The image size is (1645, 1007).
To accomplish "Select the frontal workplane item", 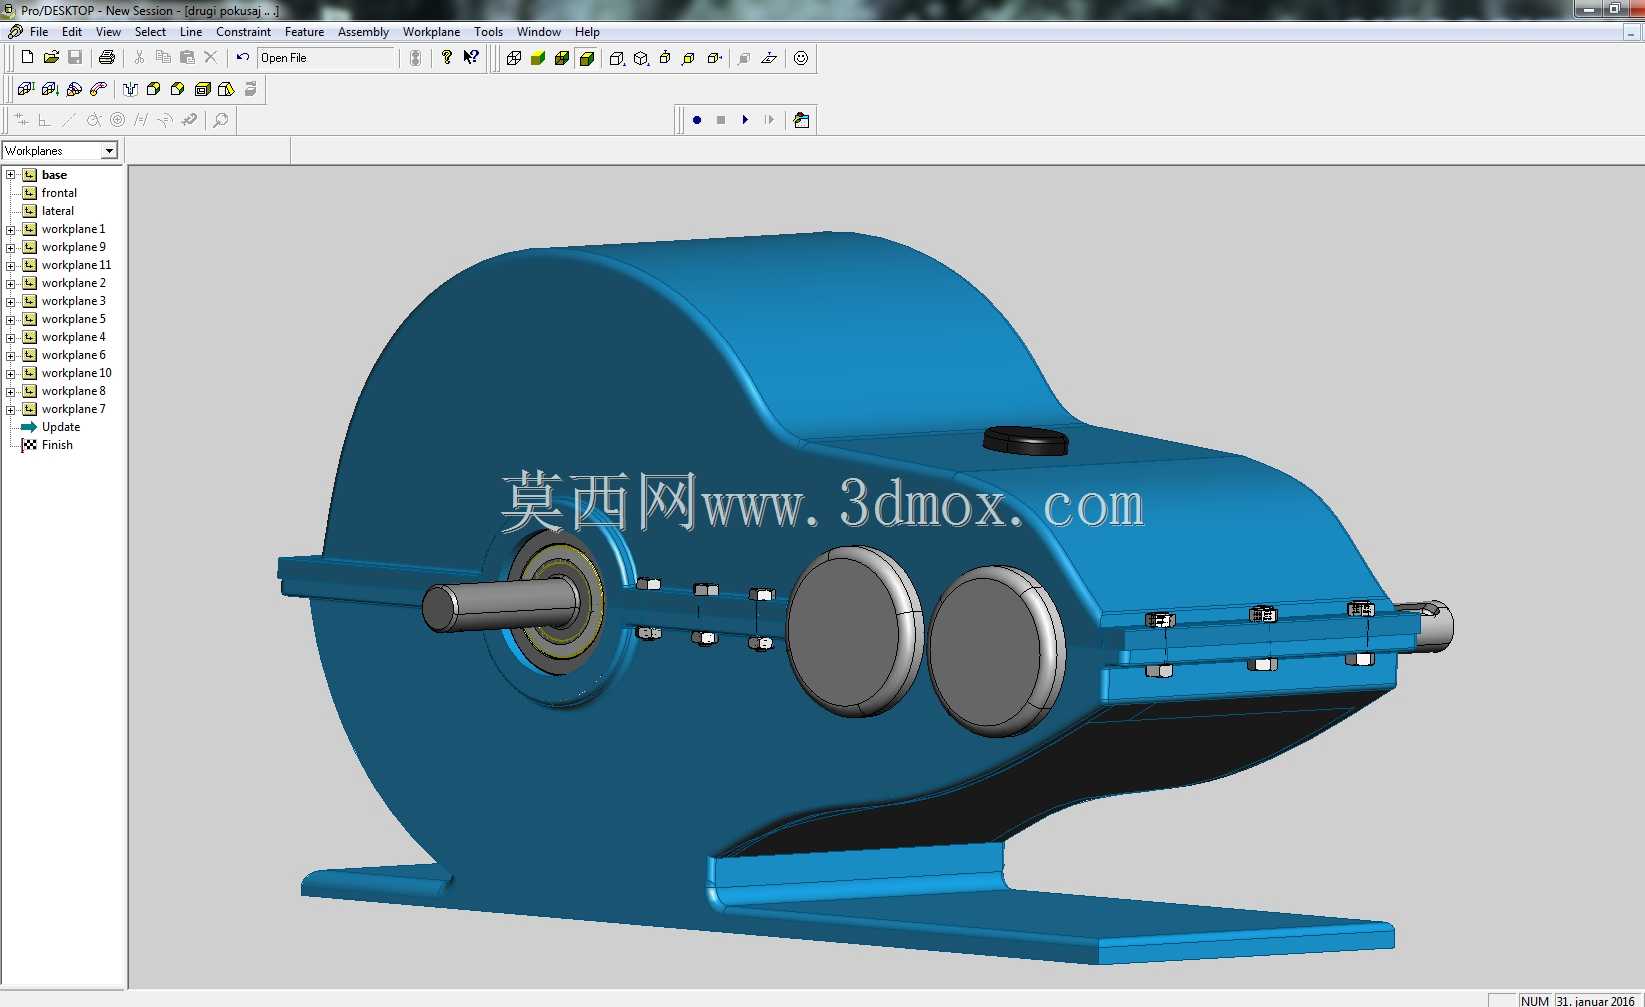I will point(59,193).
